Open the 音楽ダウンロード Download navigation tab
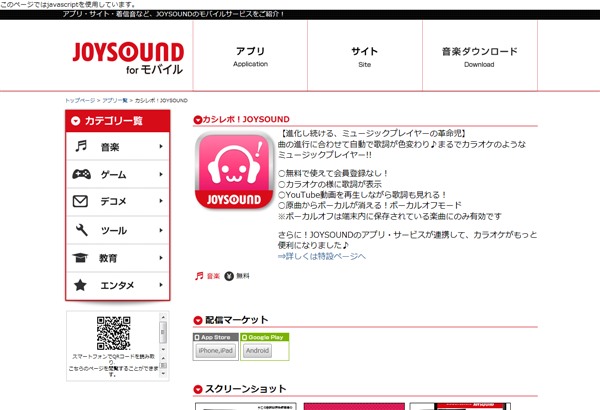The image size is (600, 410). 479,56
